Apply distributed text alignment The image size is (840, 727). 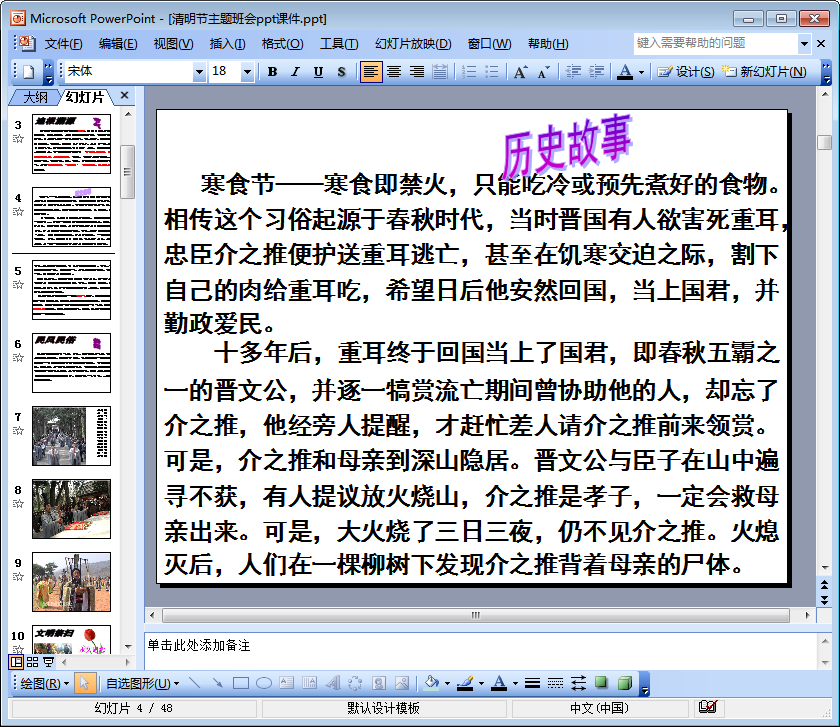440,71
